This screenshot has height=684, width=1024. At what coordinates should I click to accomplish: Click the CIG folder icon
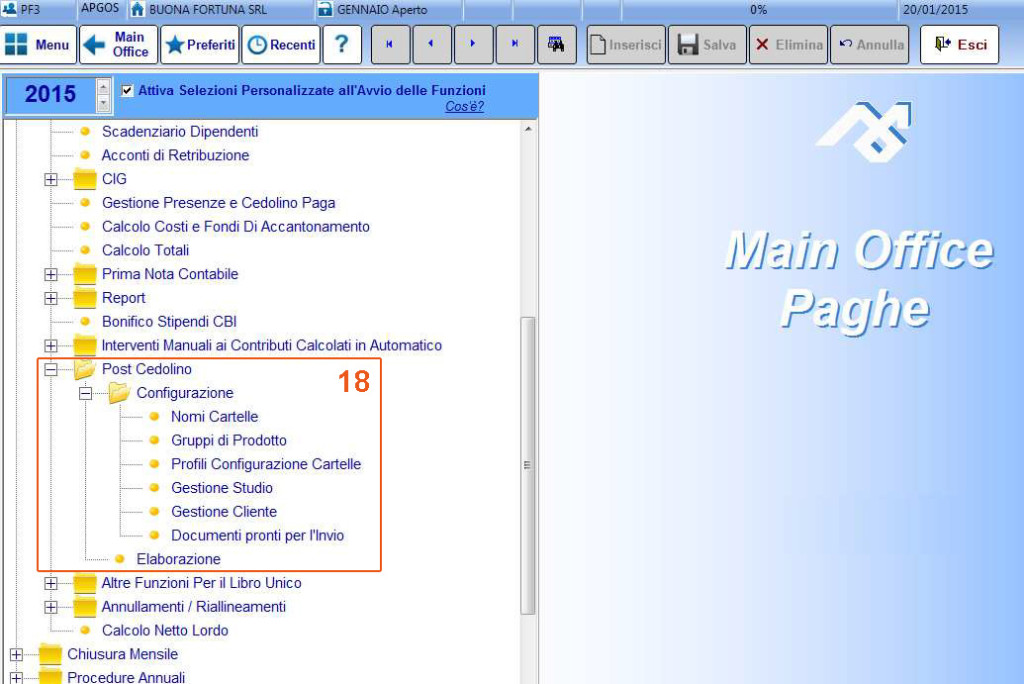click(85, 179)
